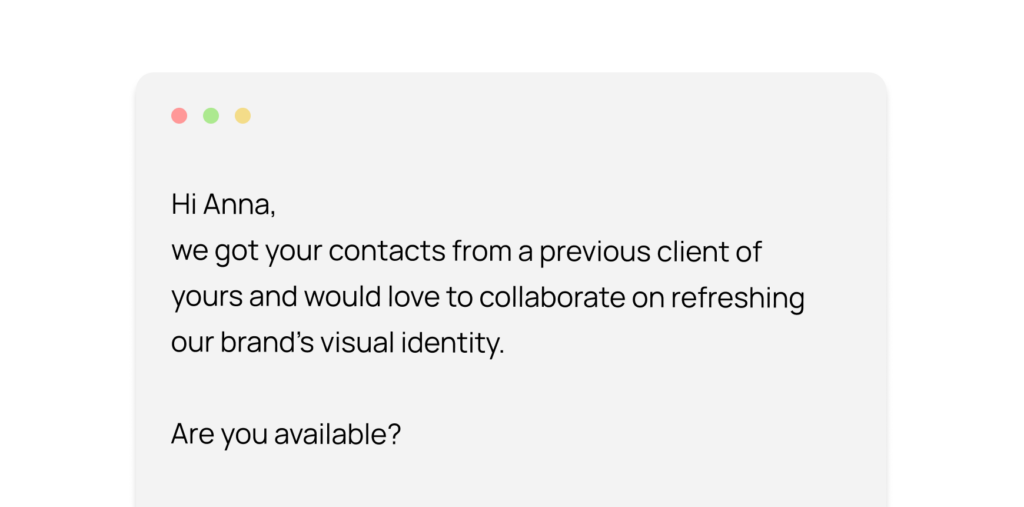Viewport: 1024px width, 507px height.
Task: Click the red dot in window header
Action: (x=179, y=116)
